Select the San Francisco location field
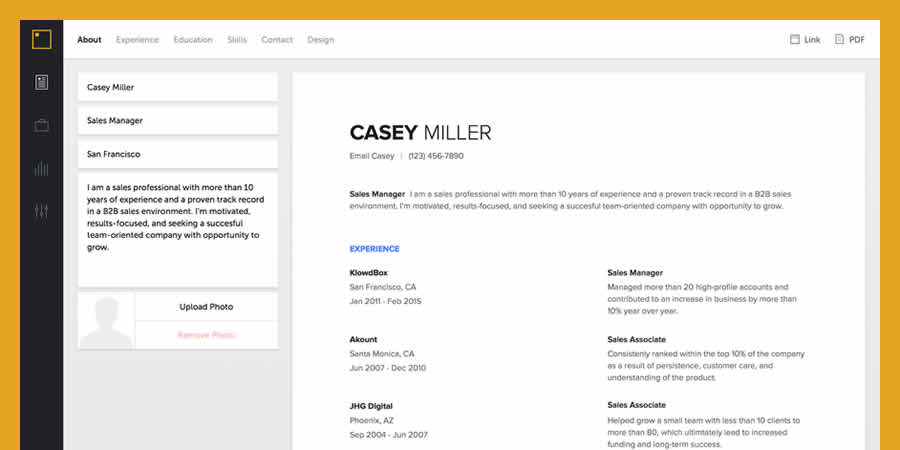This screenshot has height=450, width=900. coord(177,154)
